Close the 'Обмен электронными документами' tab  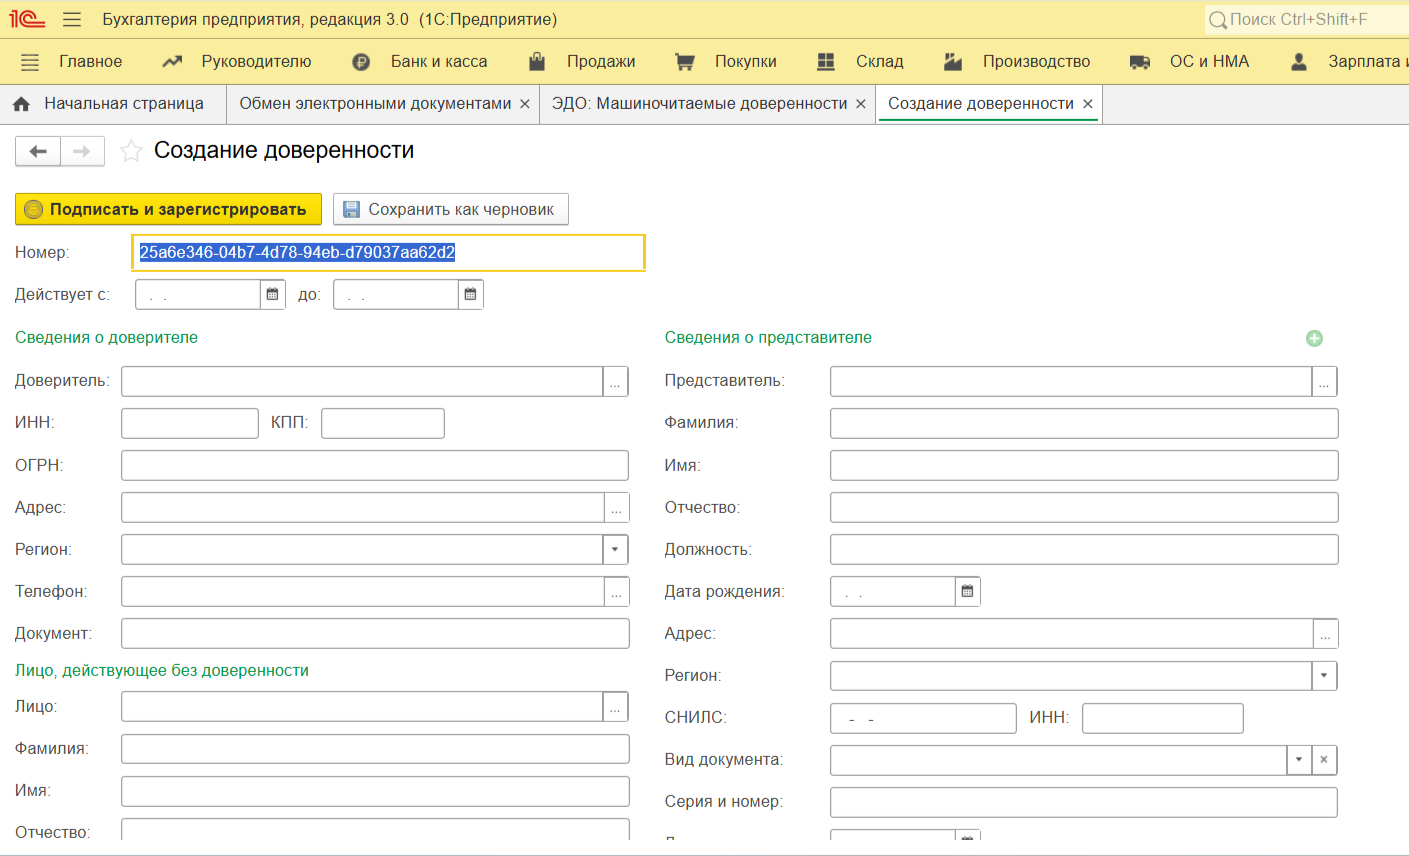pyautogui.click(x=524, y=104)
